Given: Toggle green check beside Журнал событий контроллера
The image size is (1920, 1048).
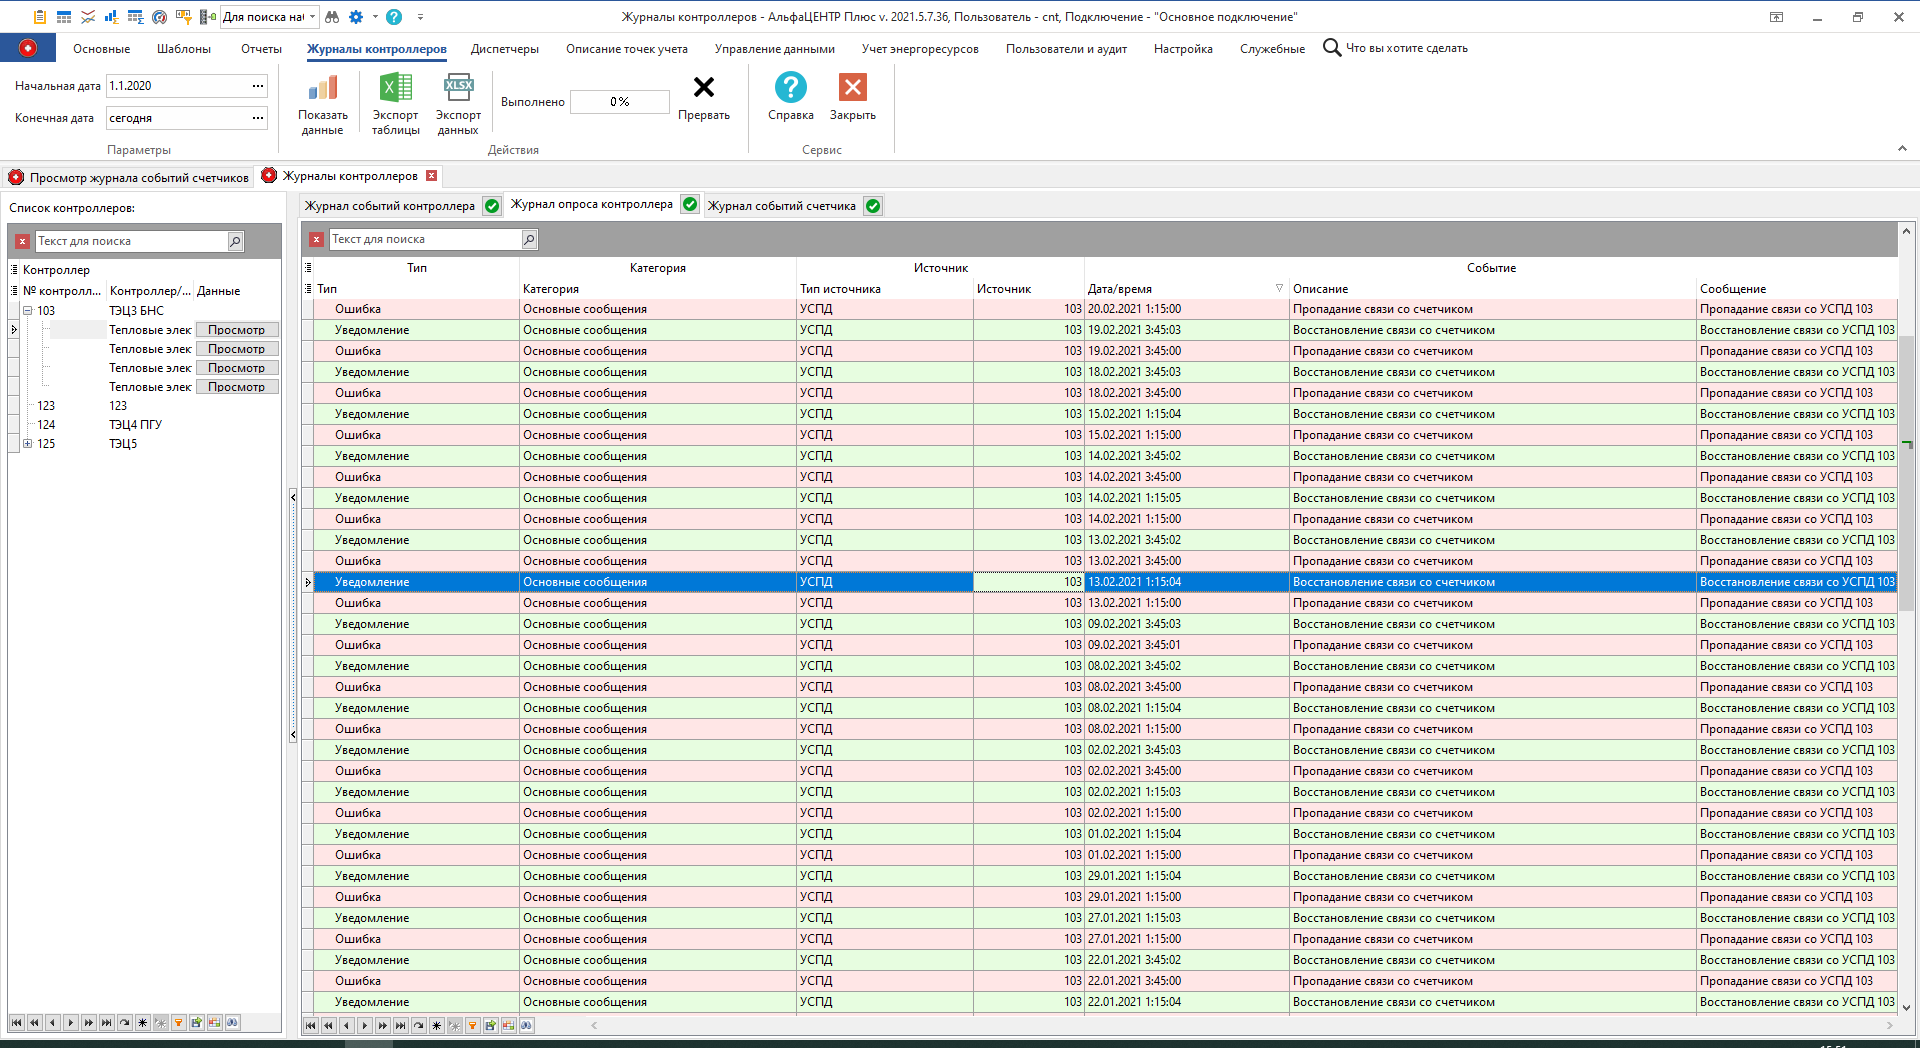Looking at the screenshot, I should (x=492, y=206).
